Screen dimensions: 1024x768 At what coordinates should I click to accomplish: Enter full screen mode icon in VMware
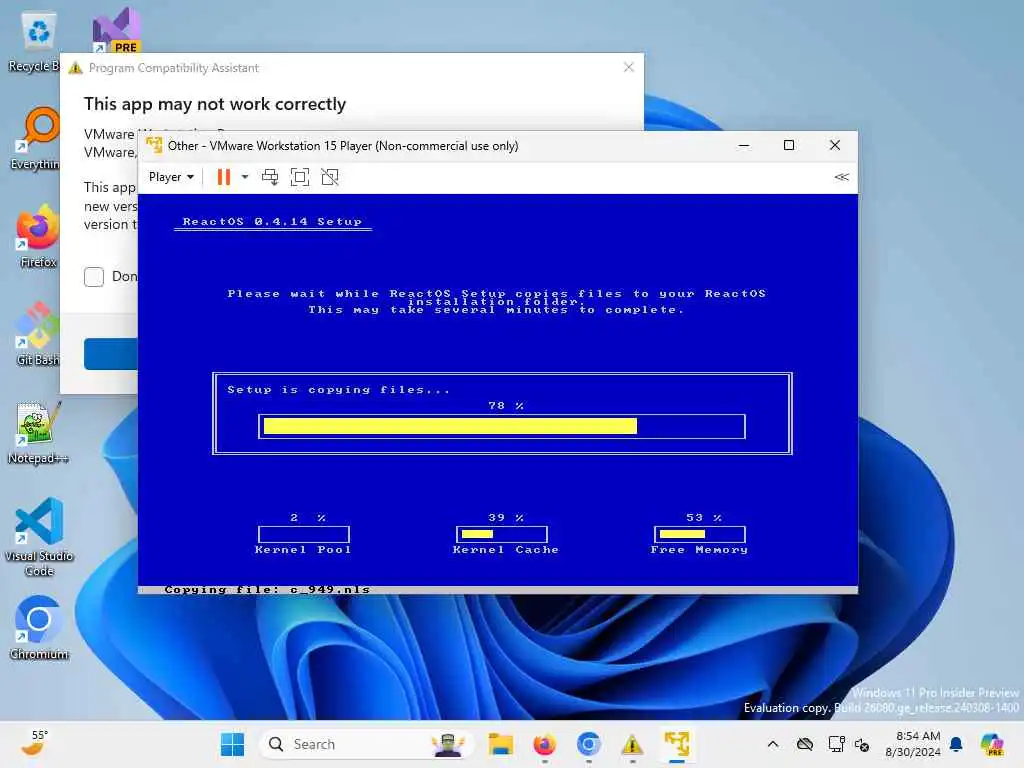300,177
